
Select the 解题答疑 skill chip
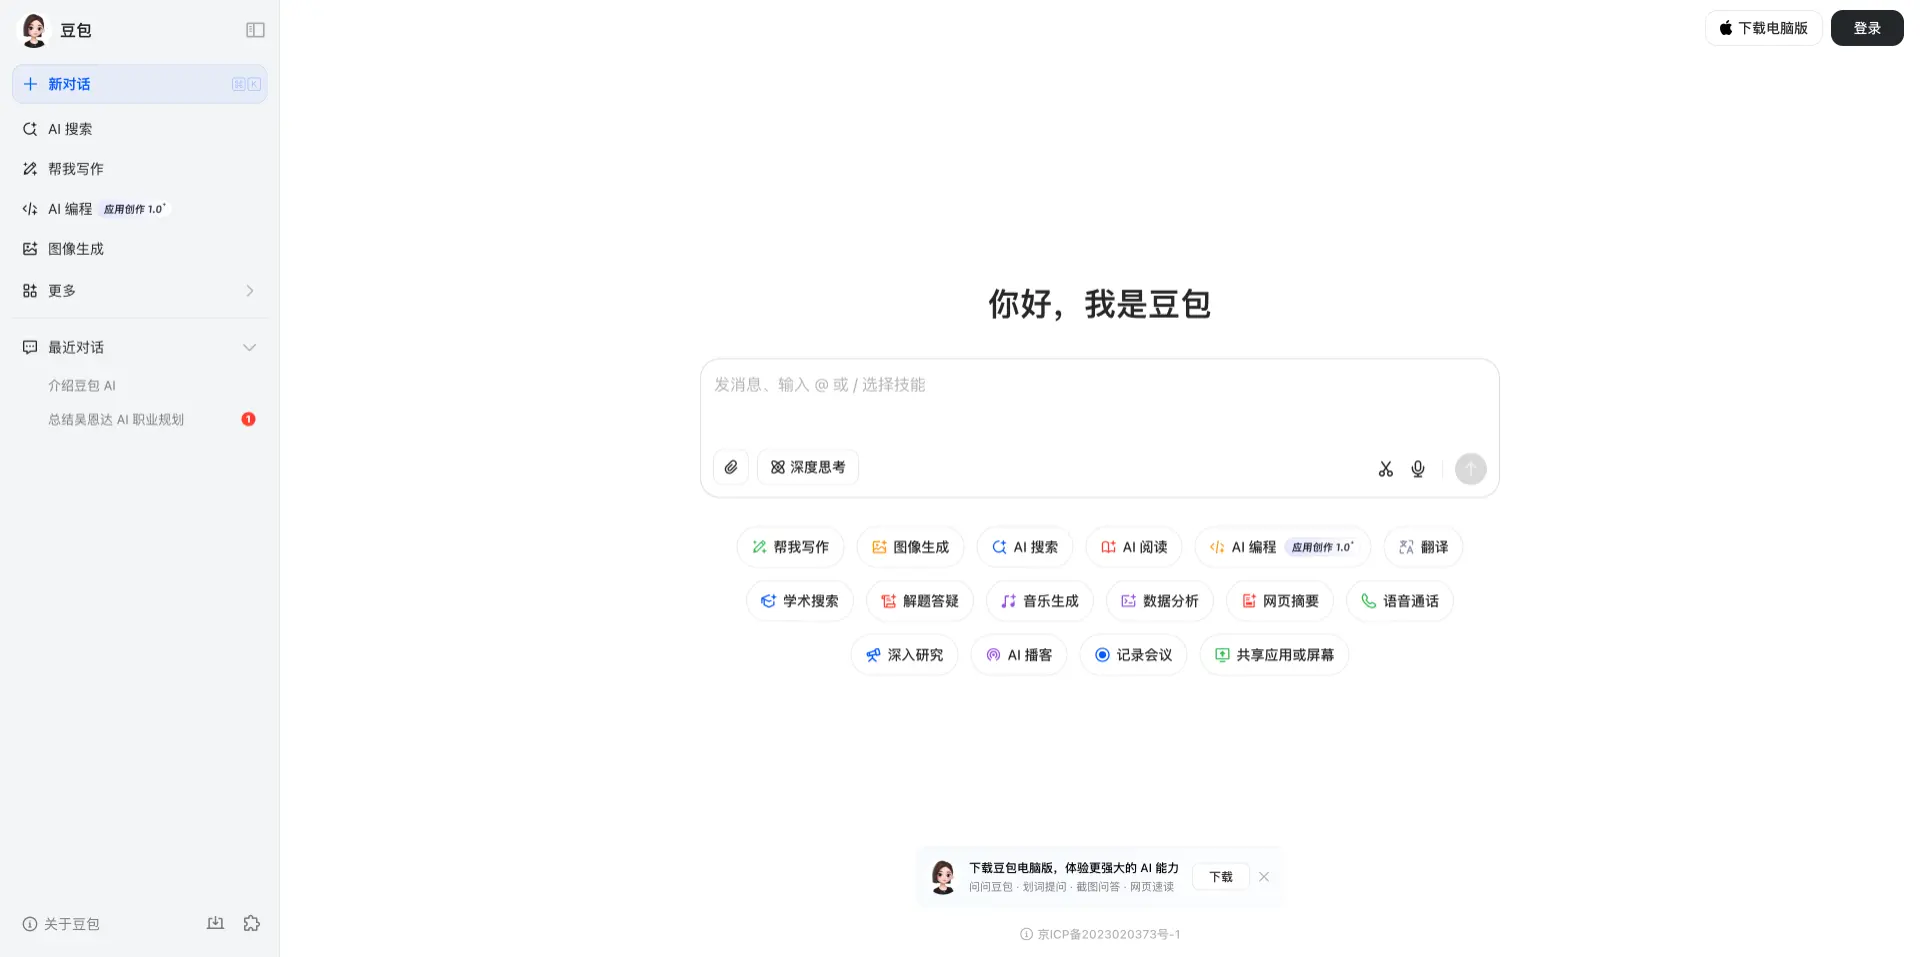(x=920, y=601)
